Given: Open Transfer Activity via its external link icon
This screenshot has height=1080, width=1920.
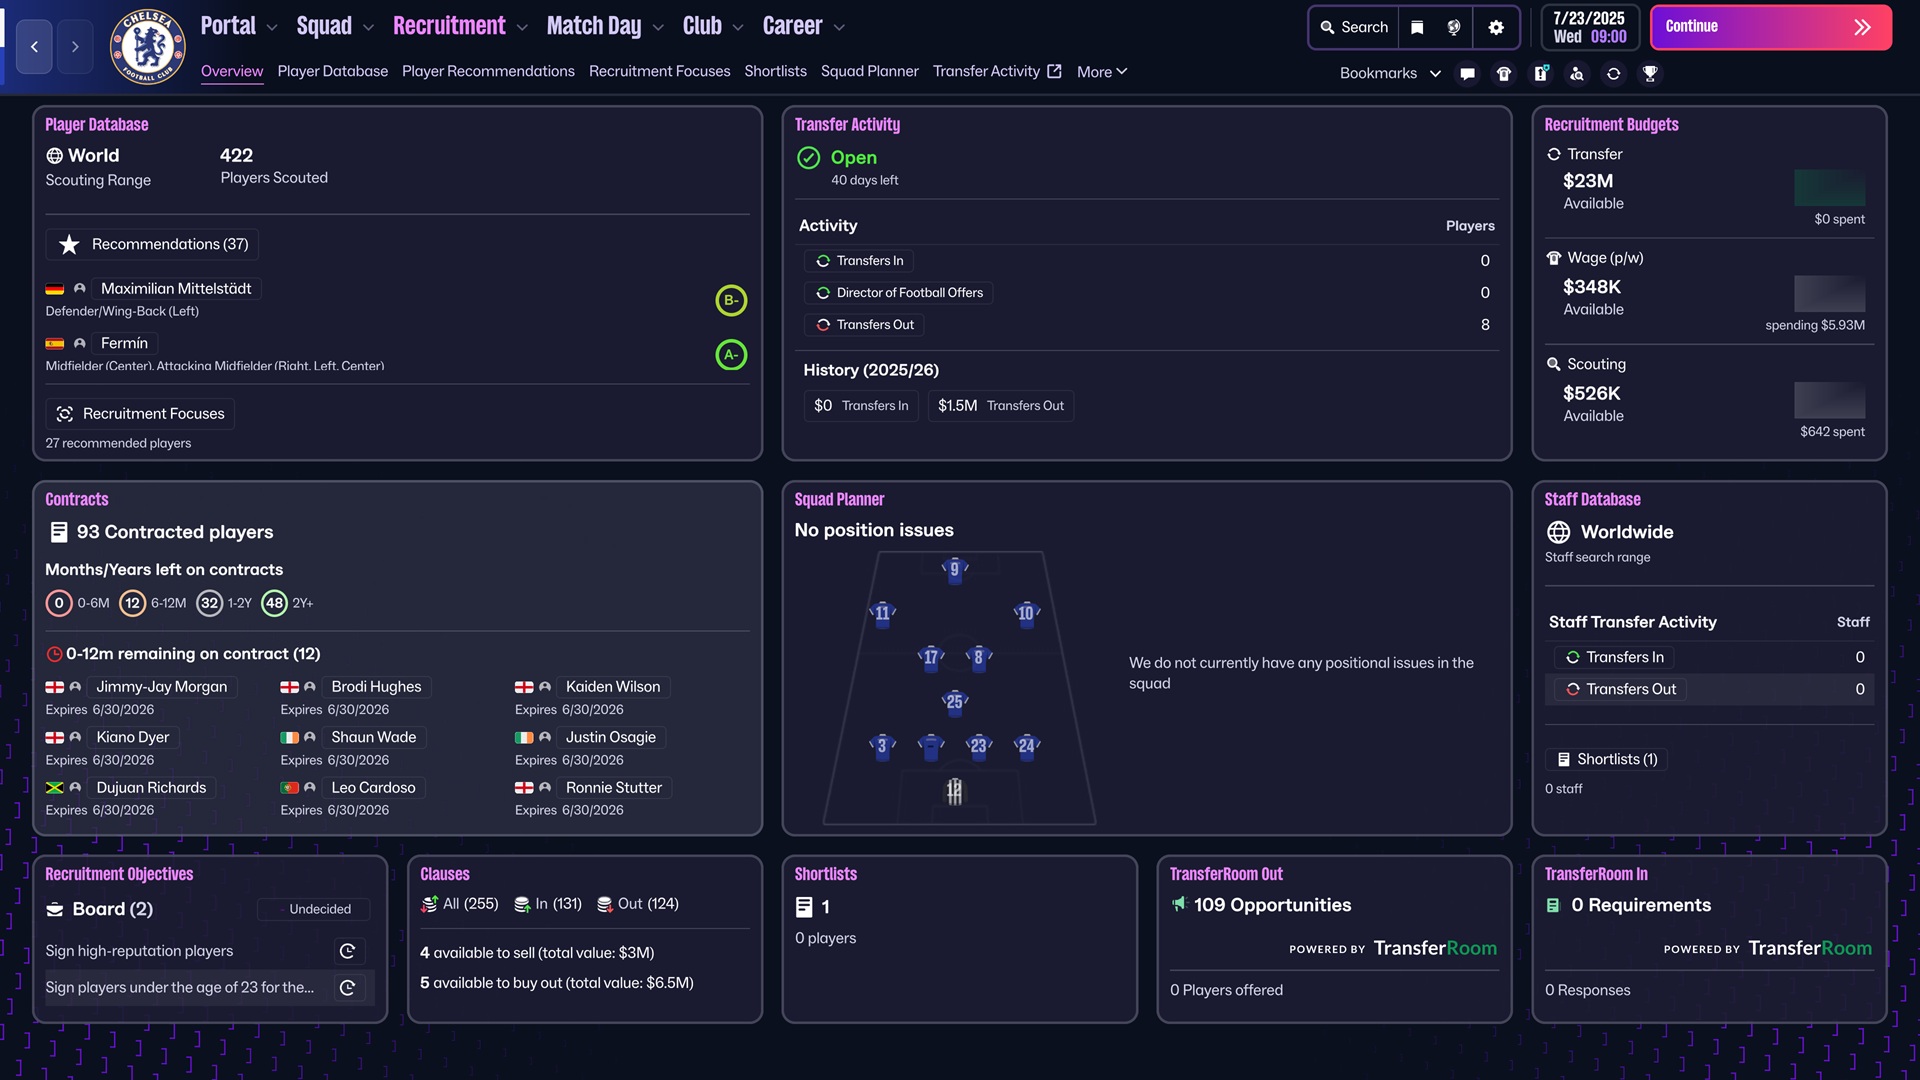Looking at the screenshot, I should [1055, 70].
